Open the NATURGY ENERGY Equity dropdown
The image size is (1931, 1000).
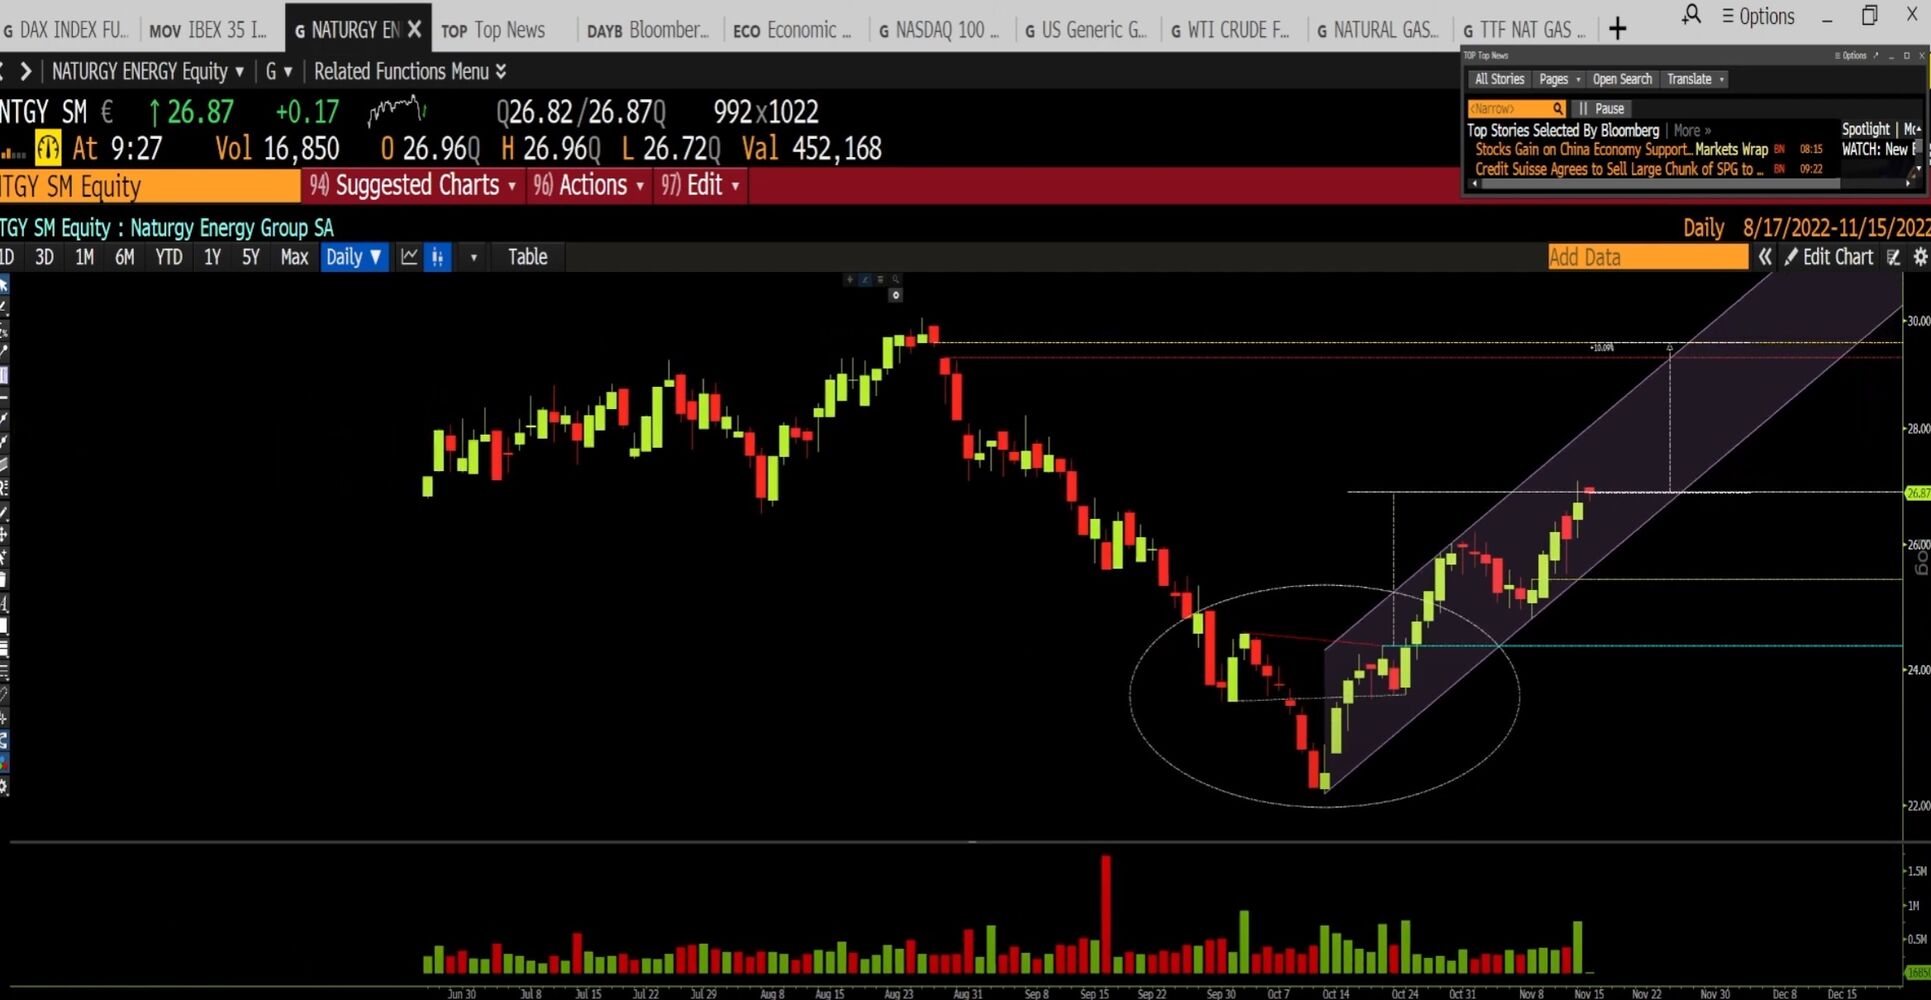(x=148, y=71)
